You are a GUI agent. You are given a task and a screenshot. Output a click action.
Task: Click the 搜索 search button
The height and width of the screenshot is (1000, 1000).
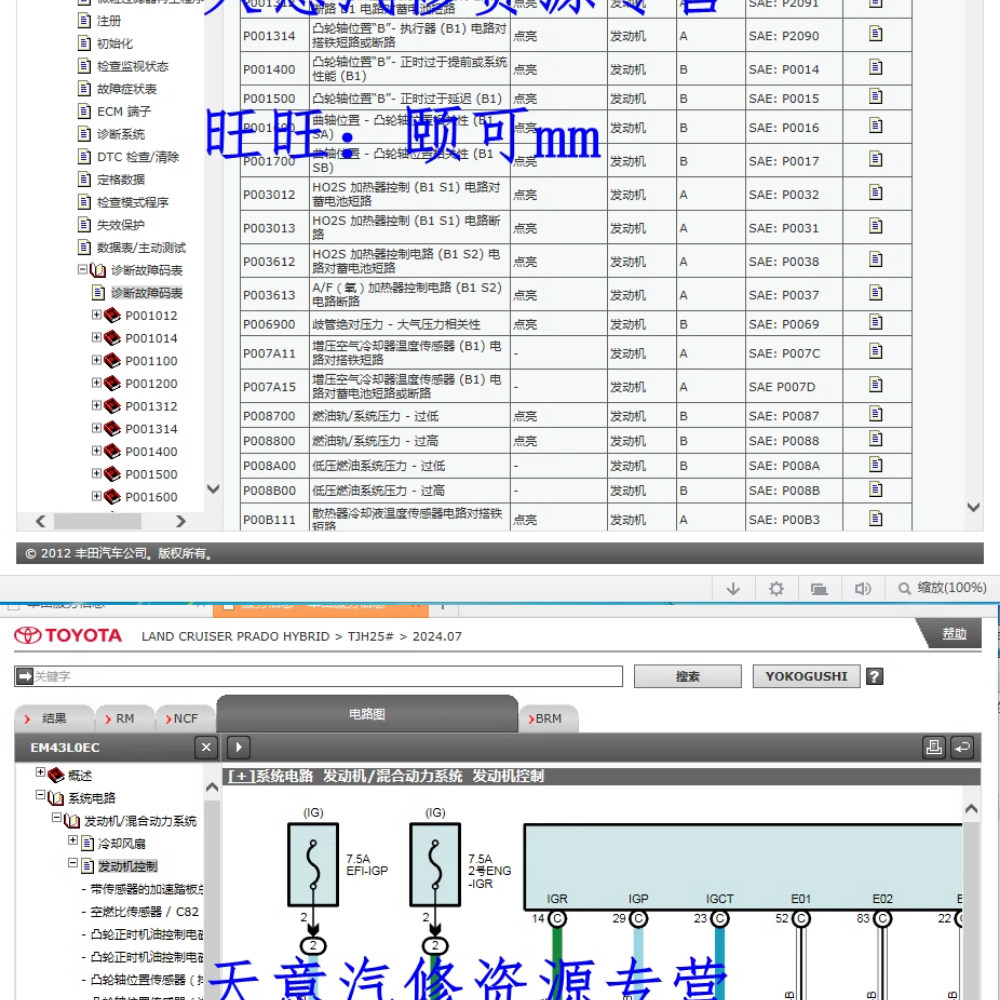688,677
